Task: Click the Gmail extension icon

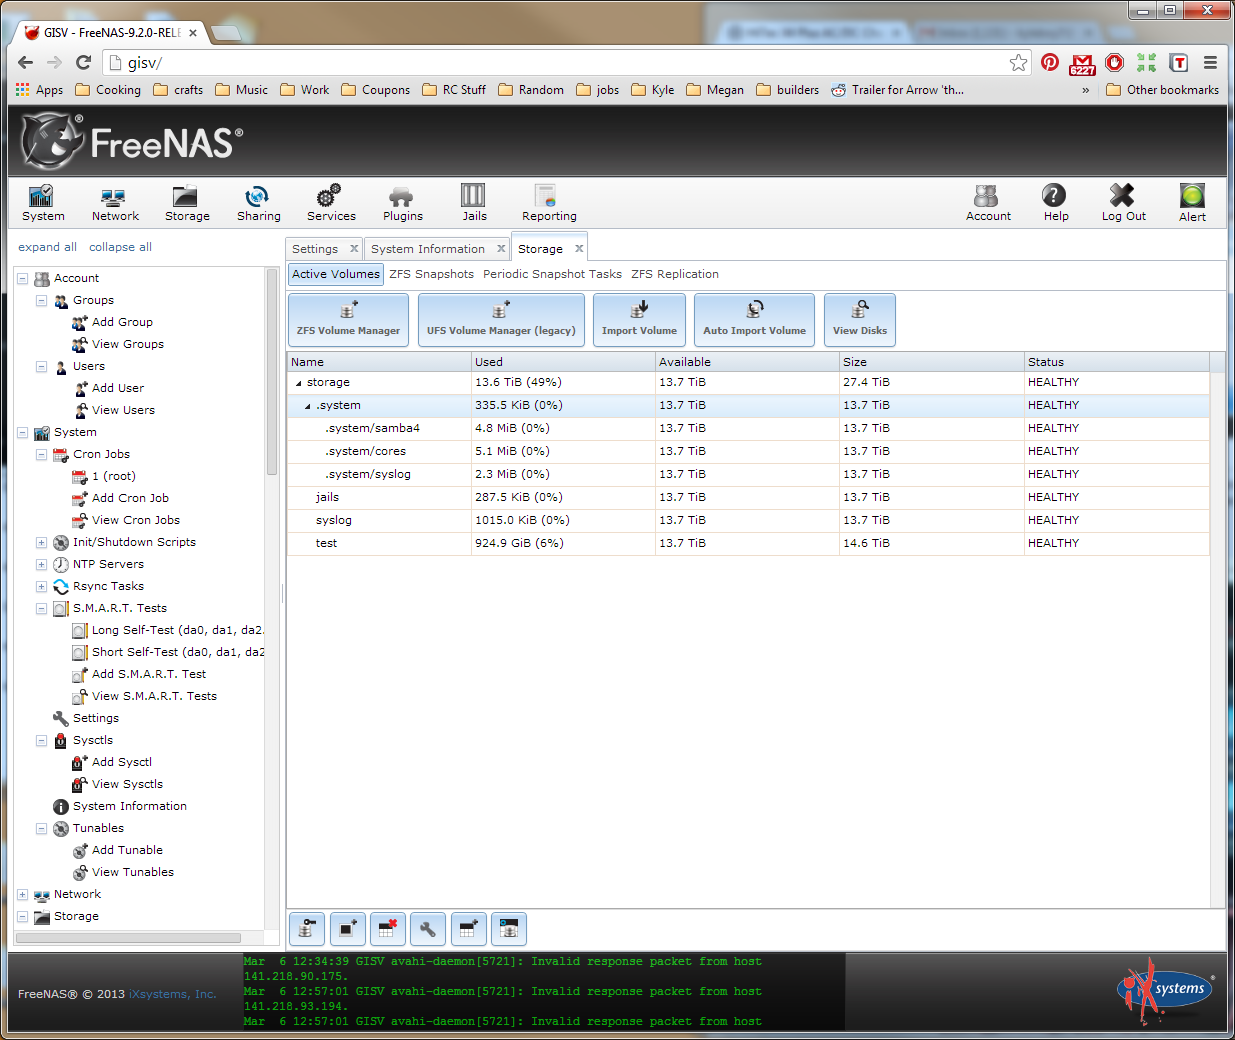Action: tap(1082, 64)
